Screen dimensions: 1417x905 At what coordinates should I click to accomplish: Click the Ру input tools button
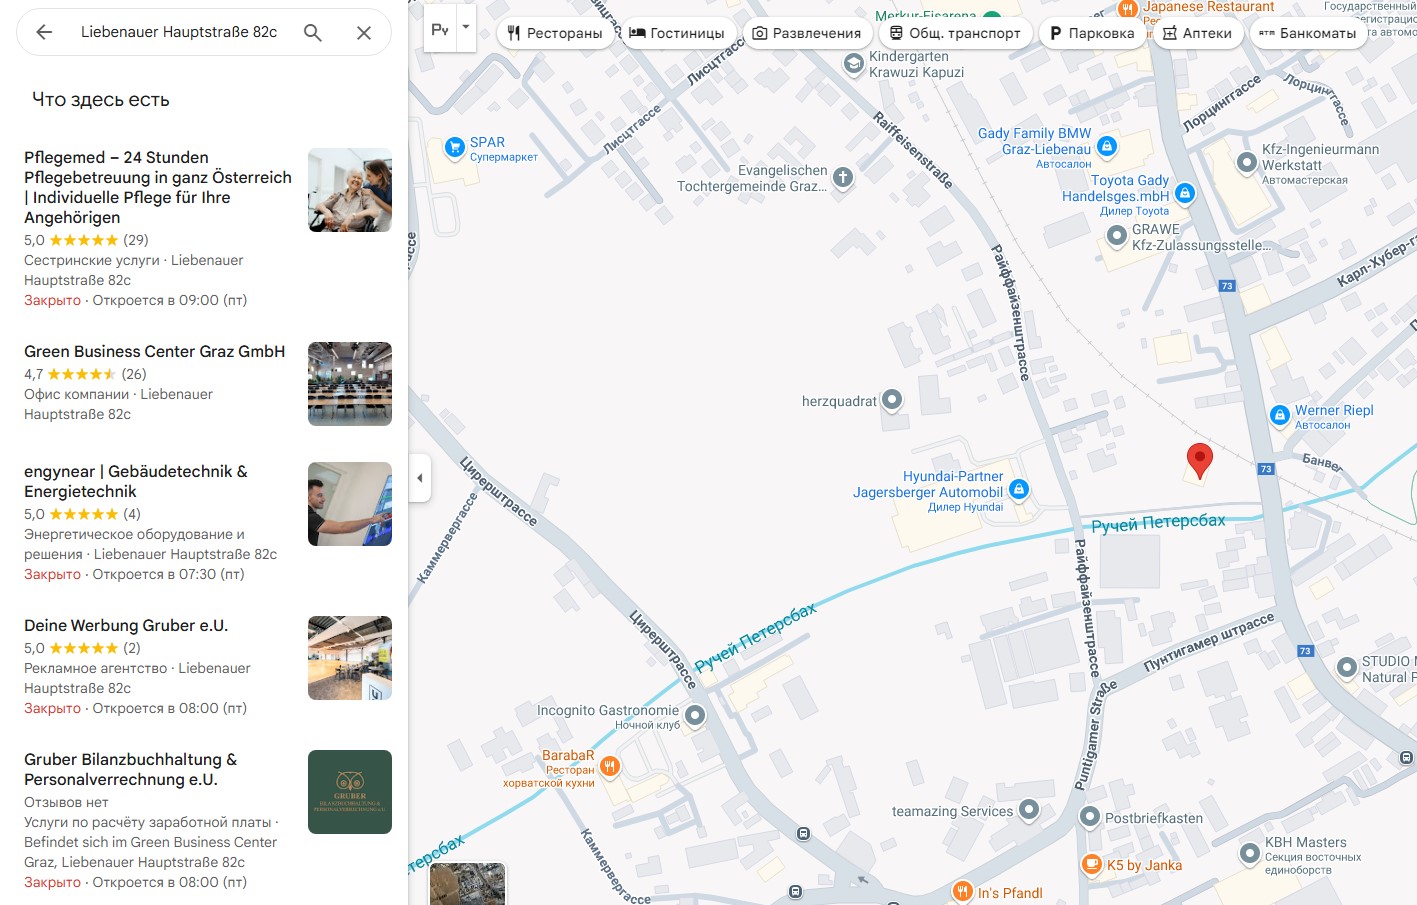coord(440,28)
